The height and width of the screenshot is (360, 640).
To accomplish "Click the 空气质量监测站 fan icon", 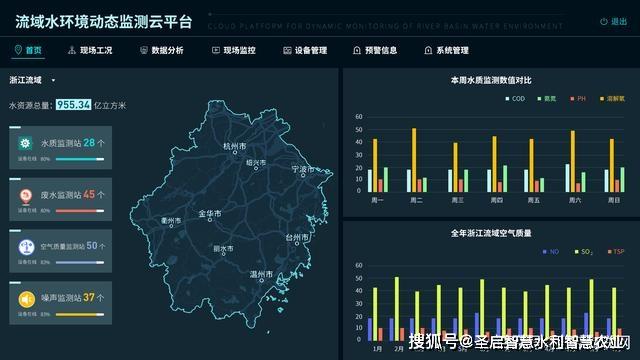I will pos(26,247).
